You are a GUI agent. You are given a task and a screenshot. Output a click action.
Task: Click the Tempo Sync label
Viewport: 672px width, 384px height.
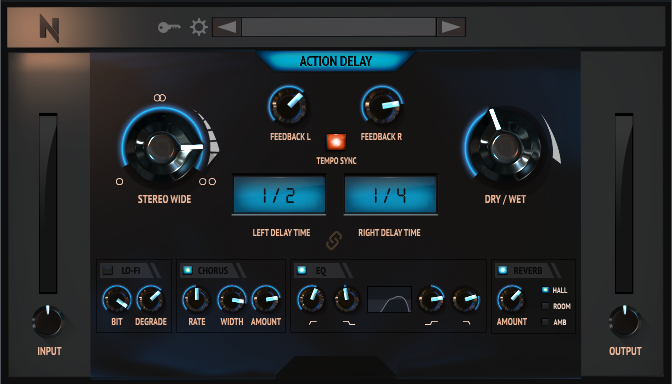pos(336,161)
